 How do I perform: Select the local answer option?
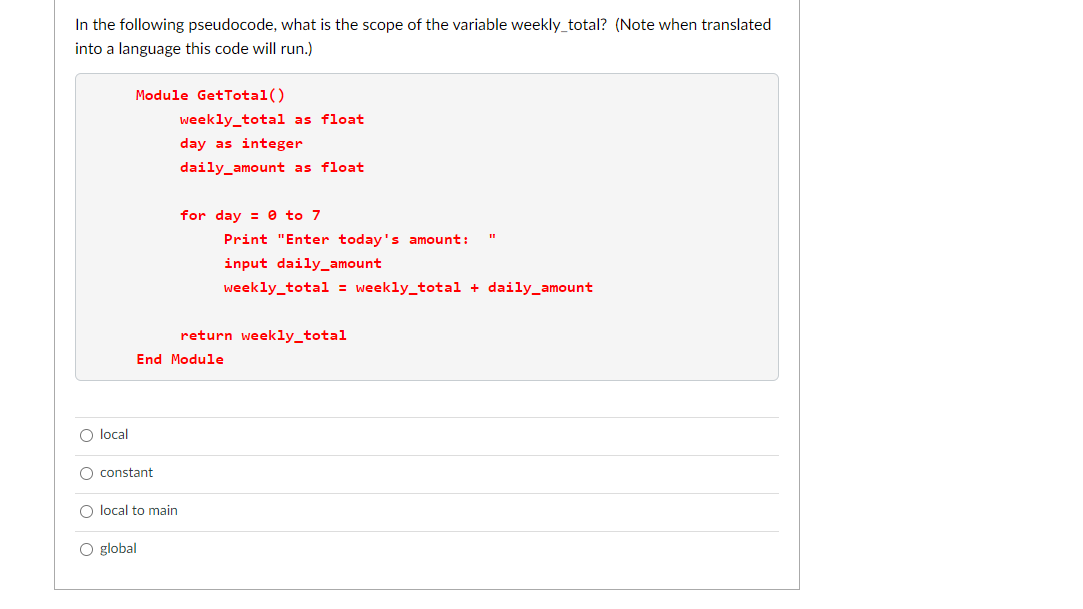click(86, 435)
